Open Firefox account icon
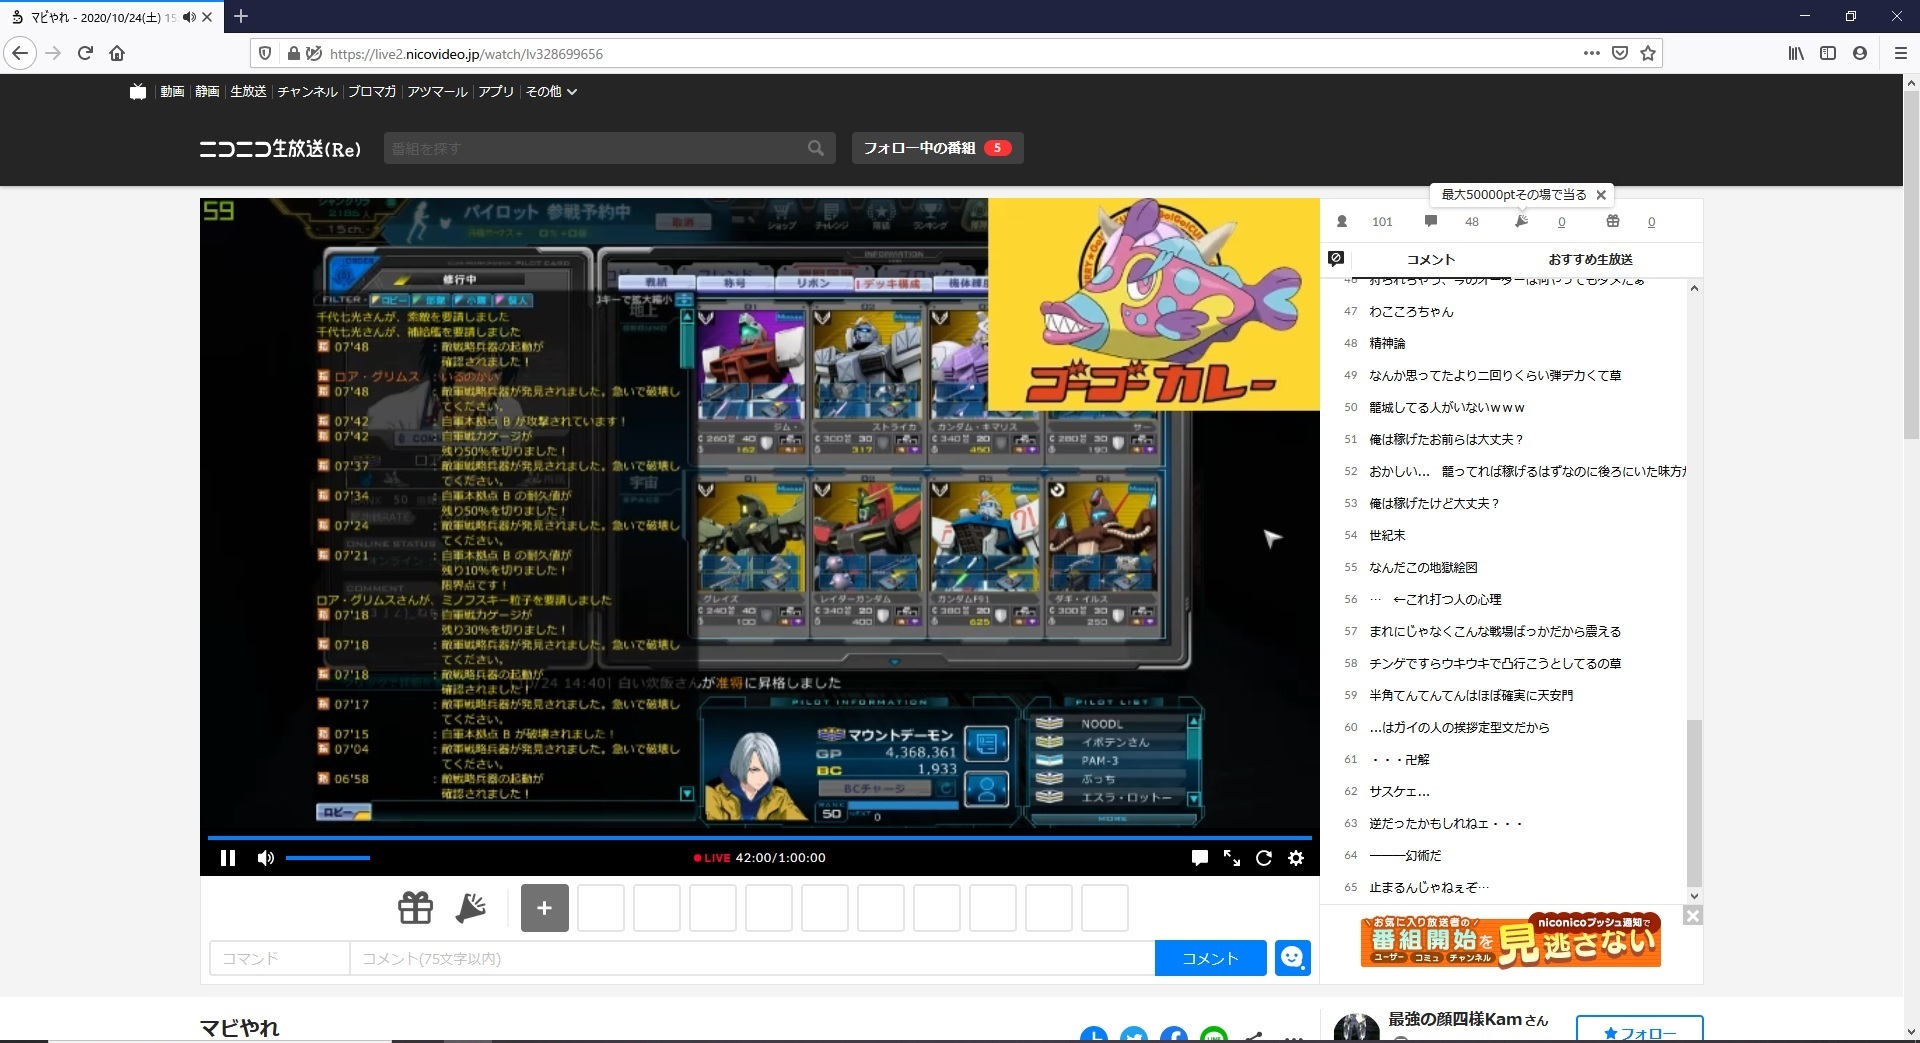1920x1043 pixels. point(1860,53)
